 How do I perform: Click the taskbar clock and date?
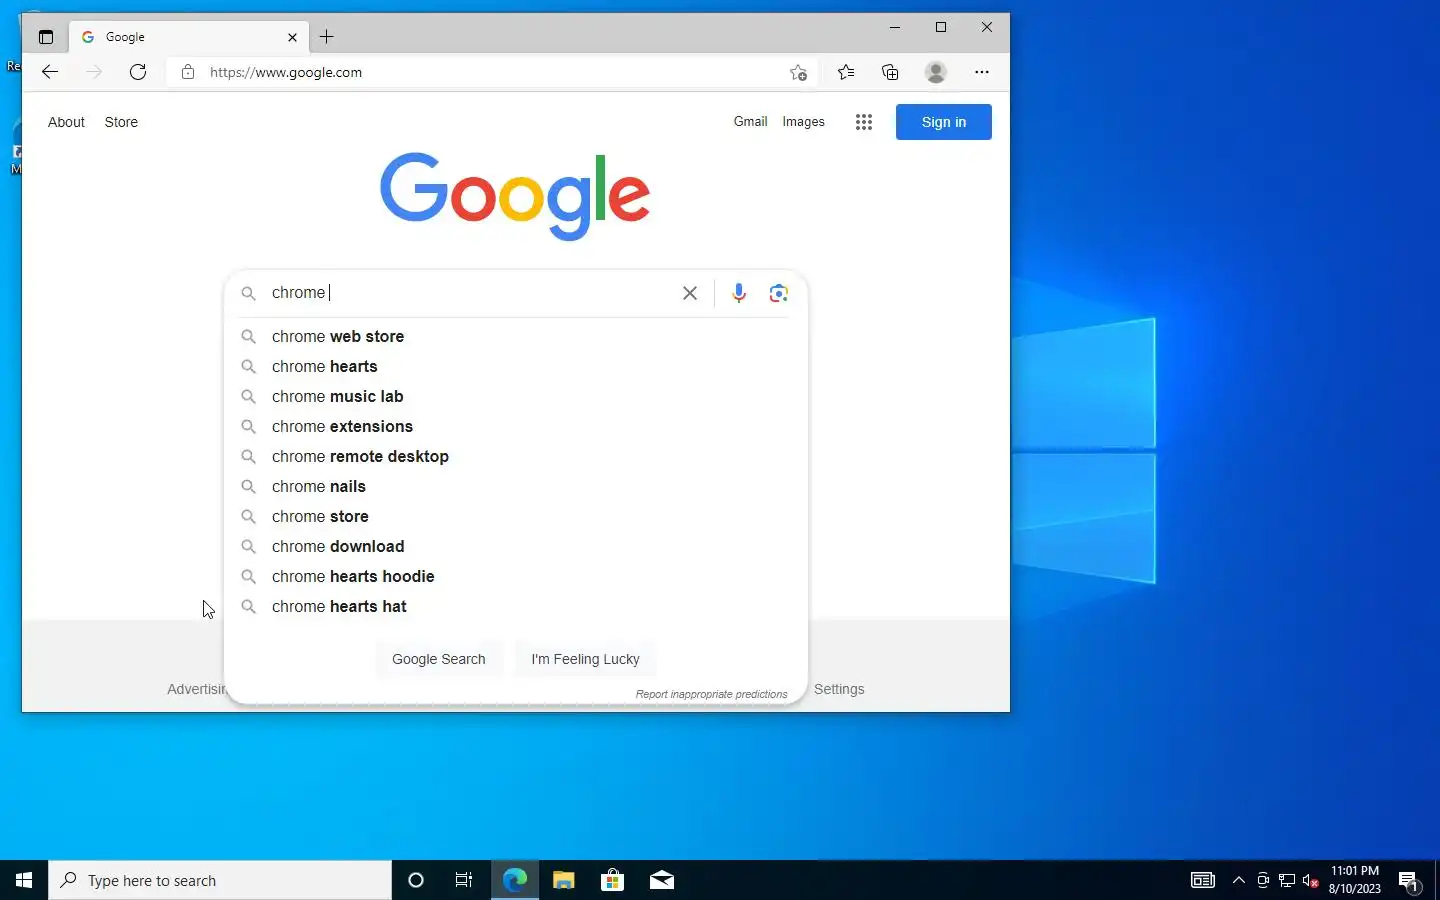tap(1355, 880)
